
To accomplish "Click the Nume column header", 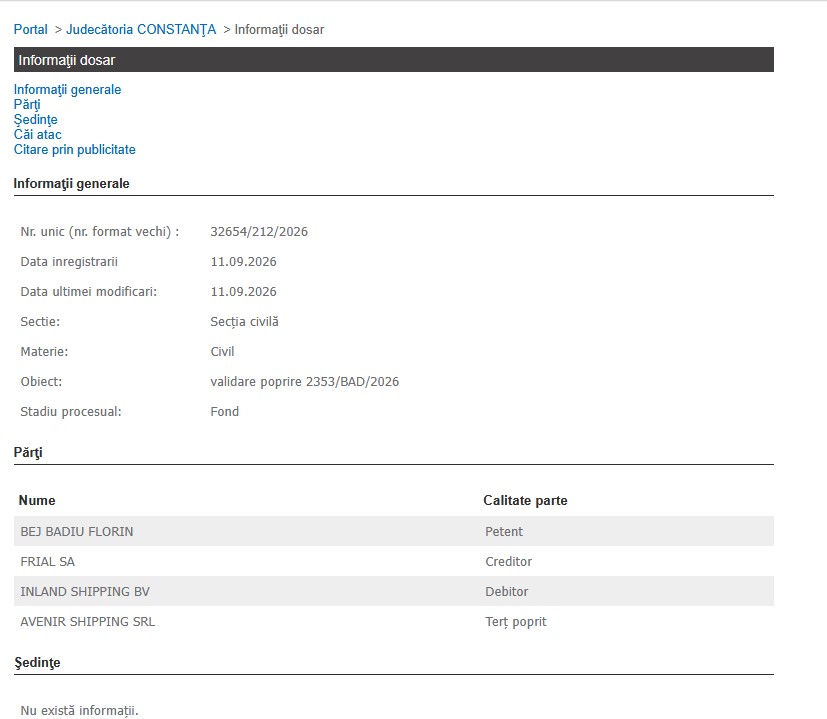I will tap(37, 501).
